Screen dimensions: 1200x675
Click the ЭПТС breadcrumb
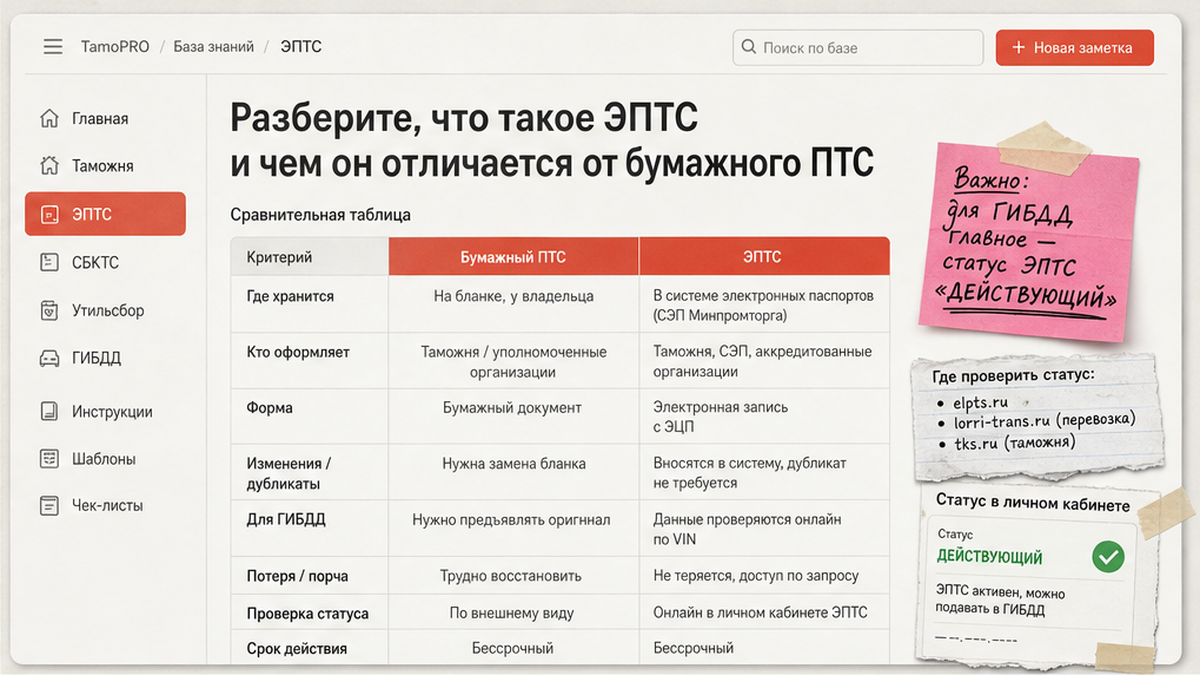click(x=301, y=47)
